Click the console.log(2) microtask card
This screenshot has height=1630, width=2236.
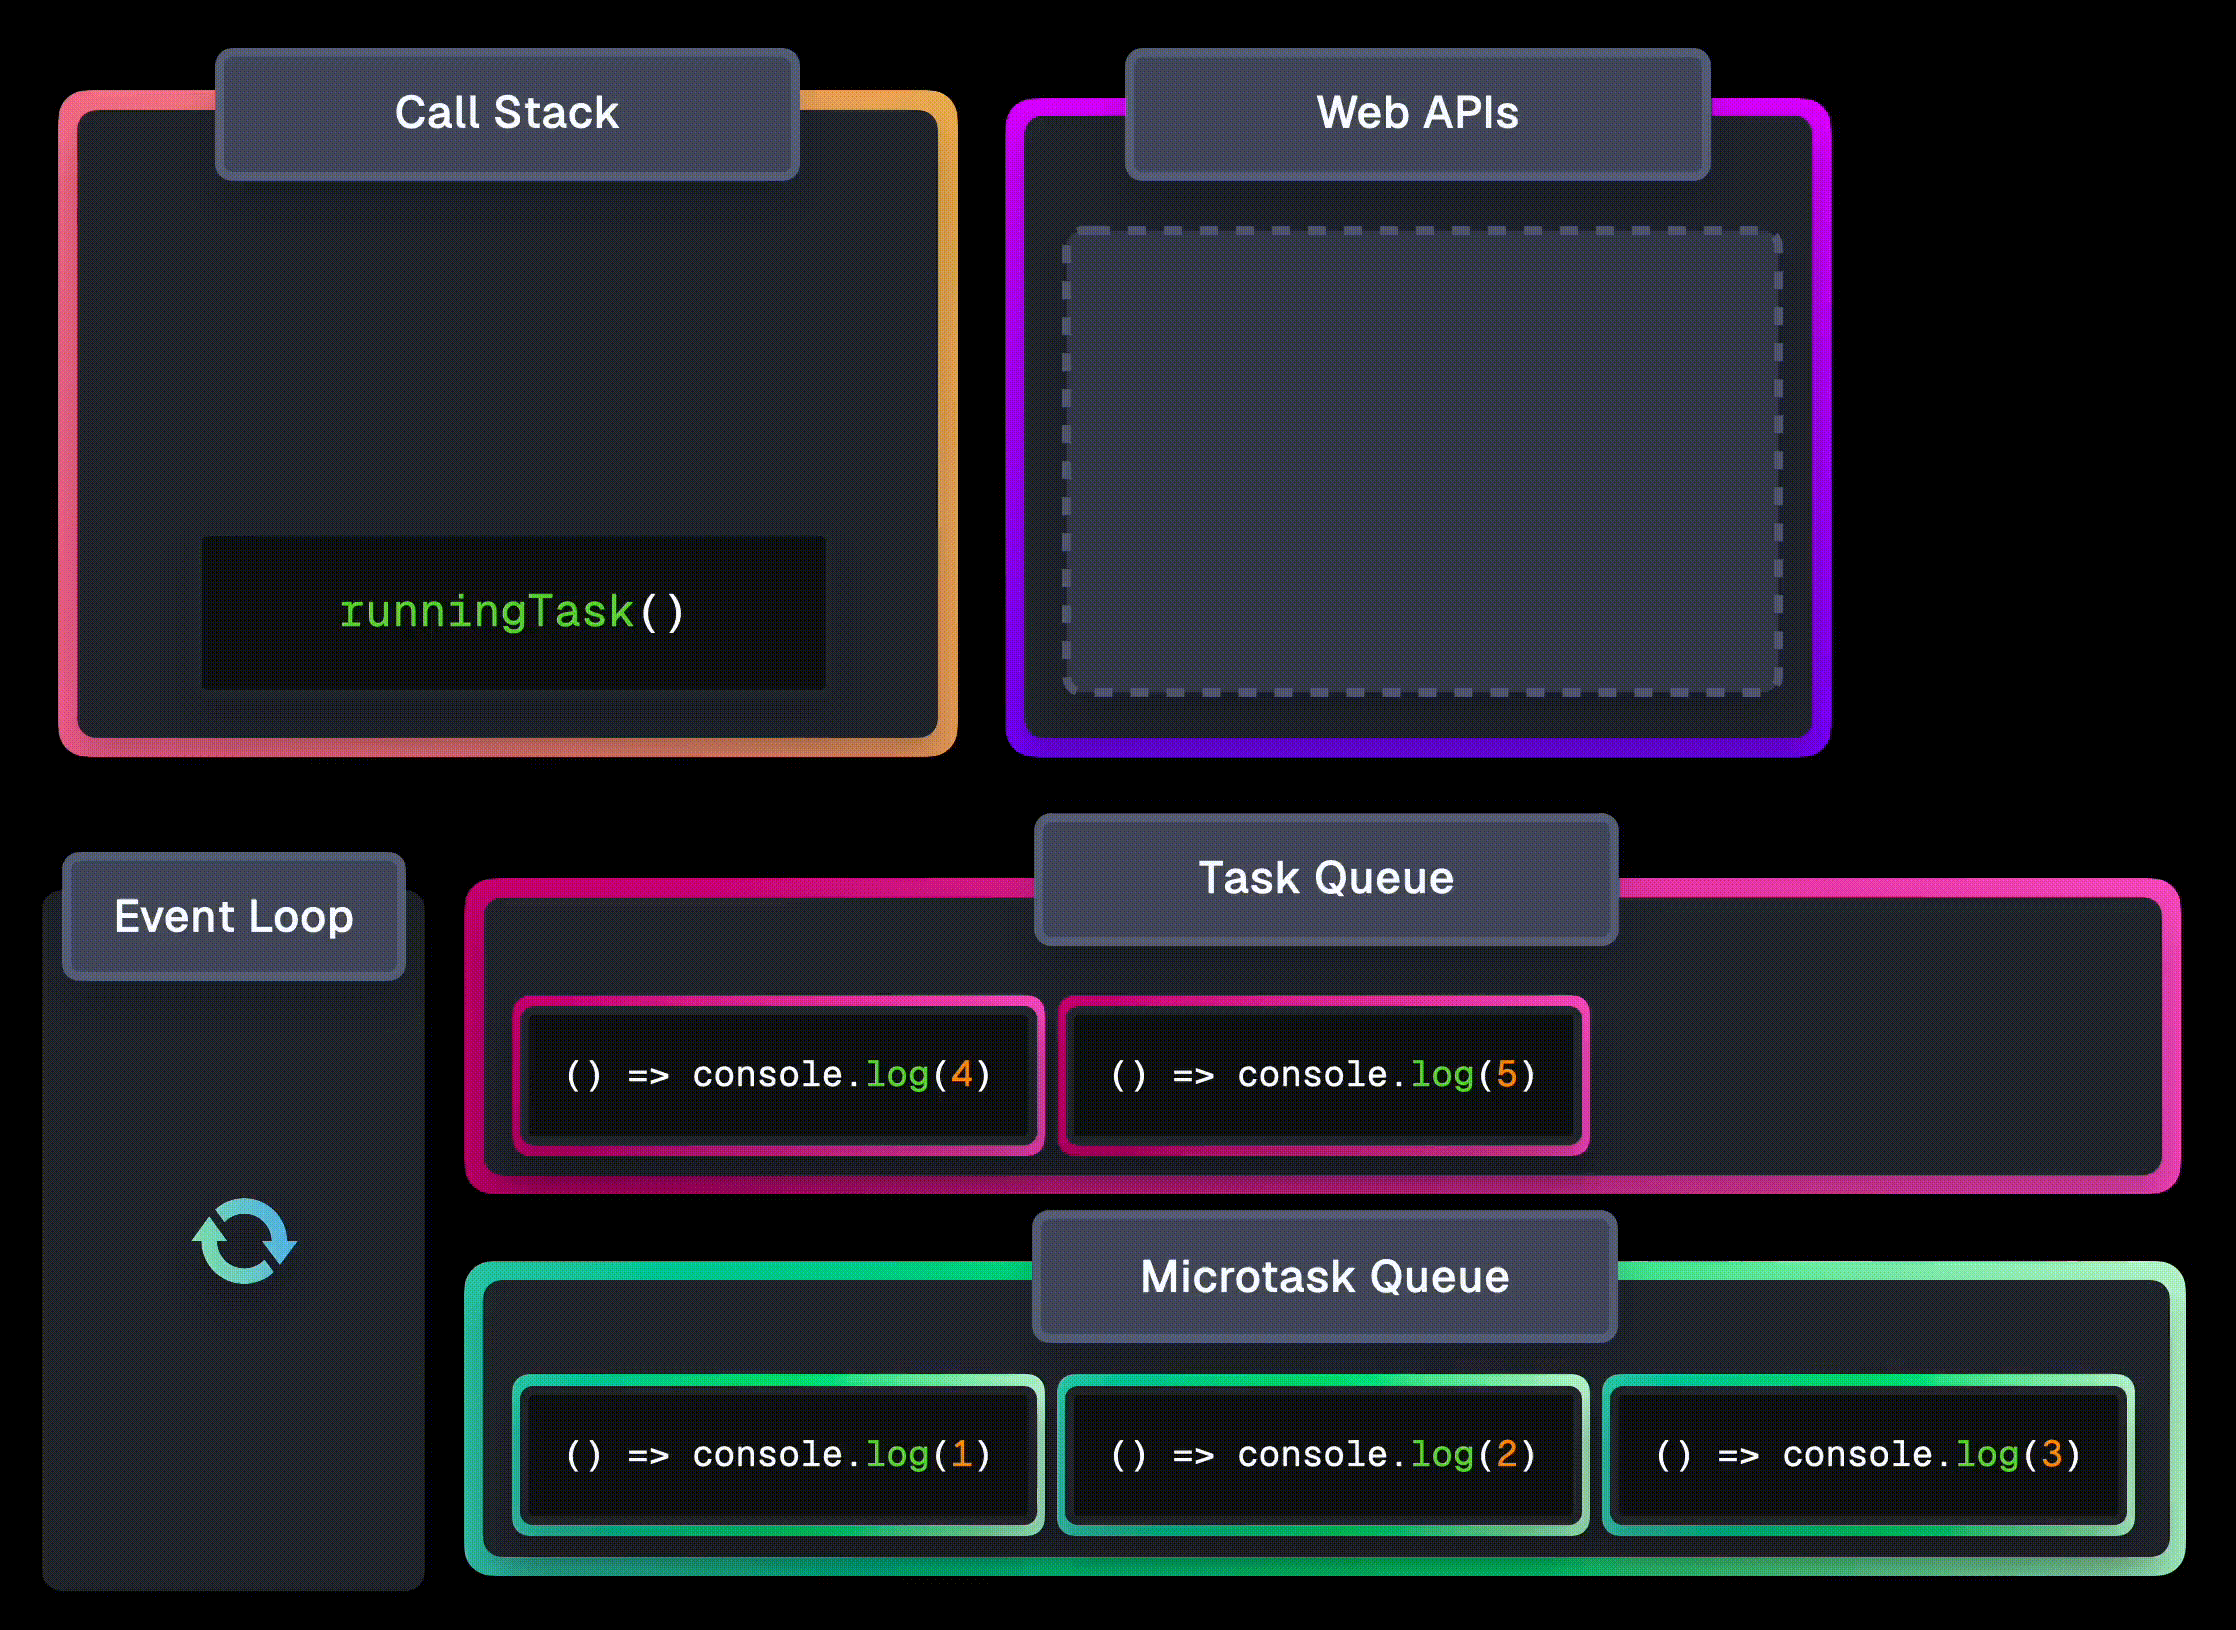tap(1323, 1455)
